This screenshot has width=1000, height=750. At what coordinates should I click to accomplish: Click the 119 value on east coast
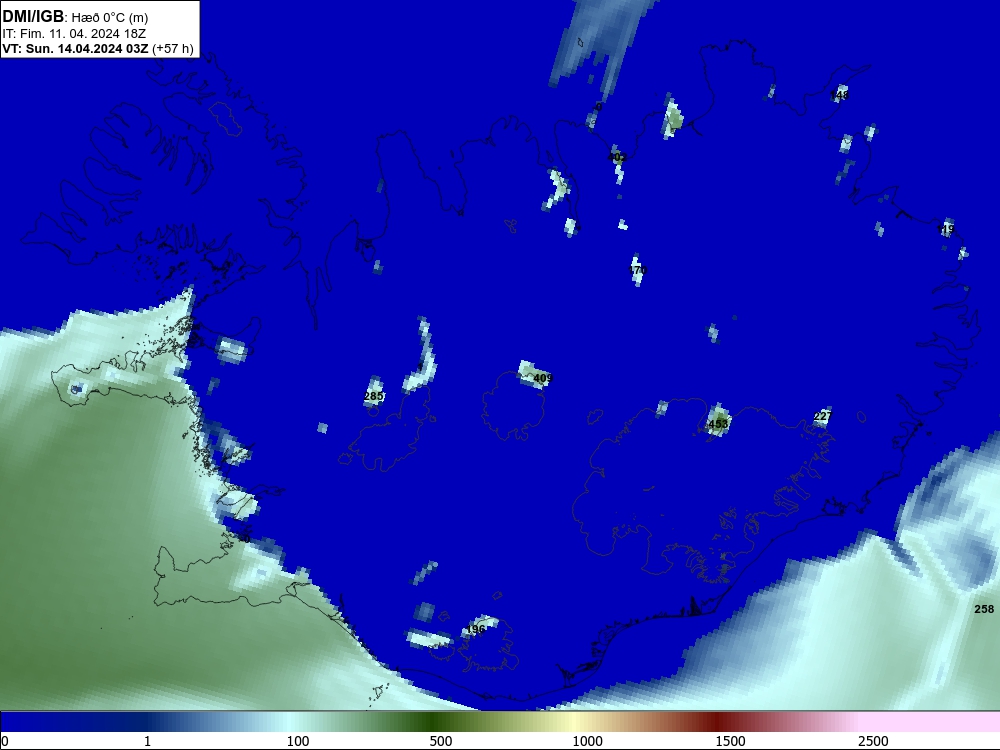(946, 229)
